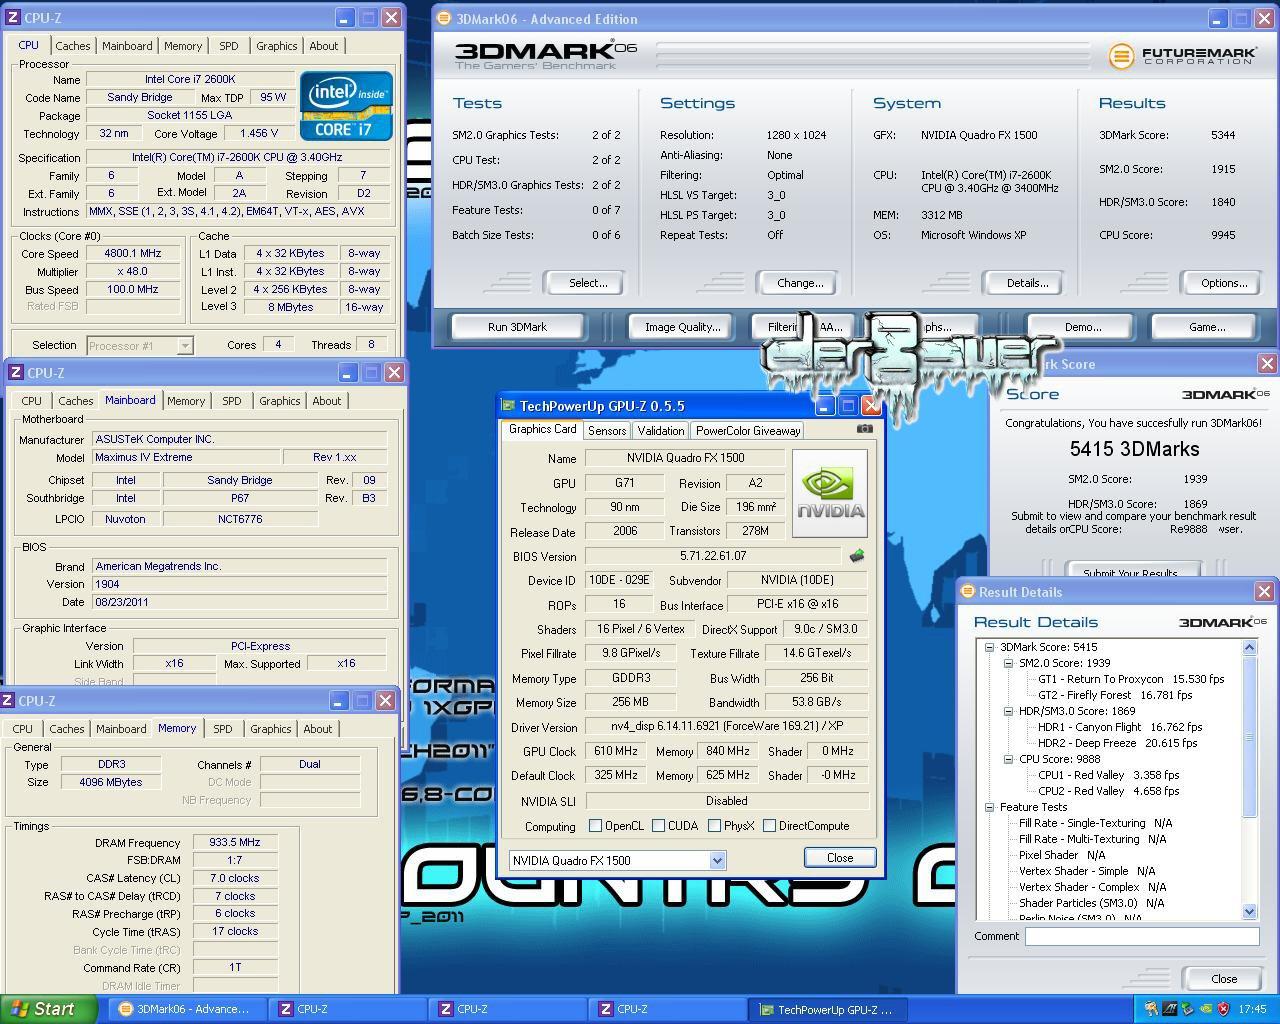
Task: Click the BIOS Version 5.71.22.61.07 field
Action: click(x=713, y=556)
